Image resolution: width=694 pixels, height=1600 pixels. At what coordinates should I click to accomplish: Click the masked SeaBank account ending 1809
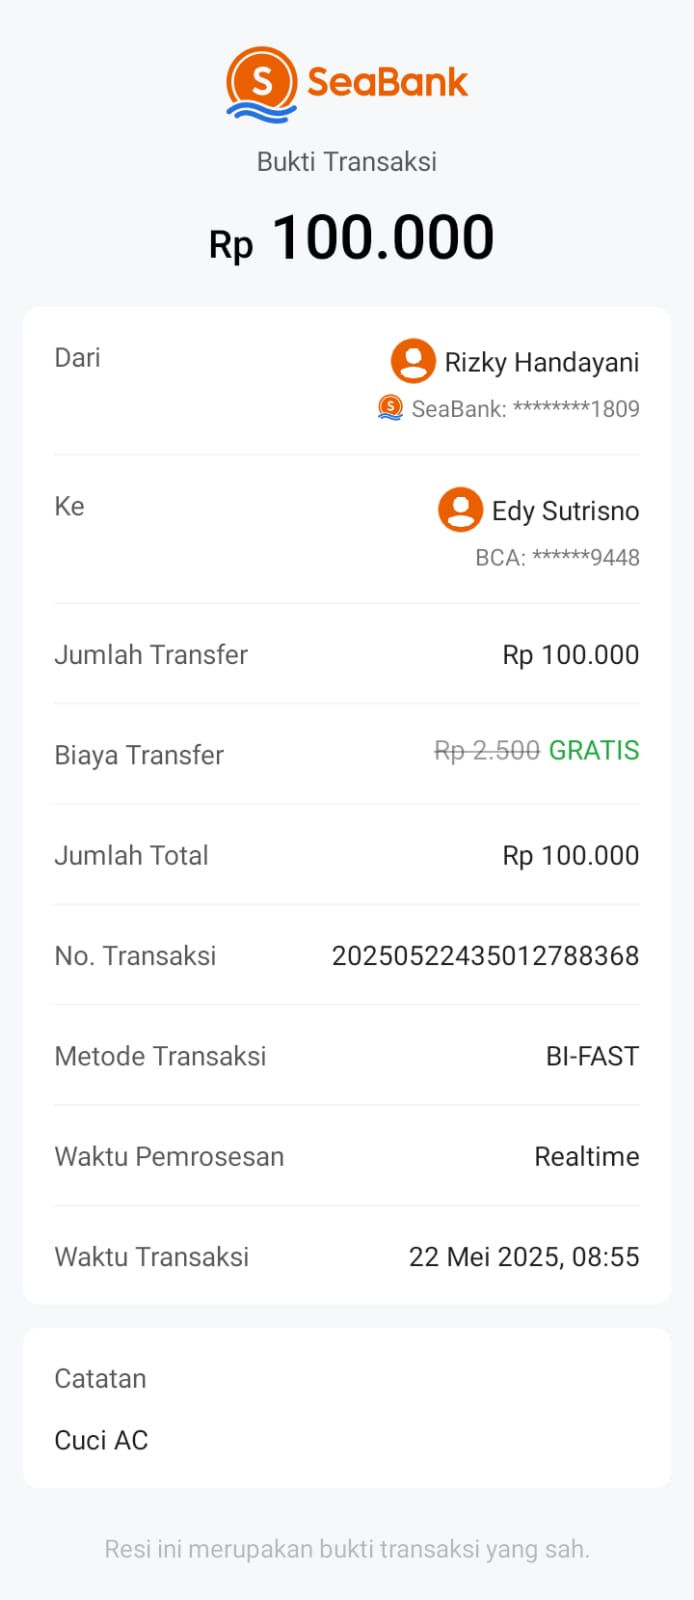pos(525,409)
